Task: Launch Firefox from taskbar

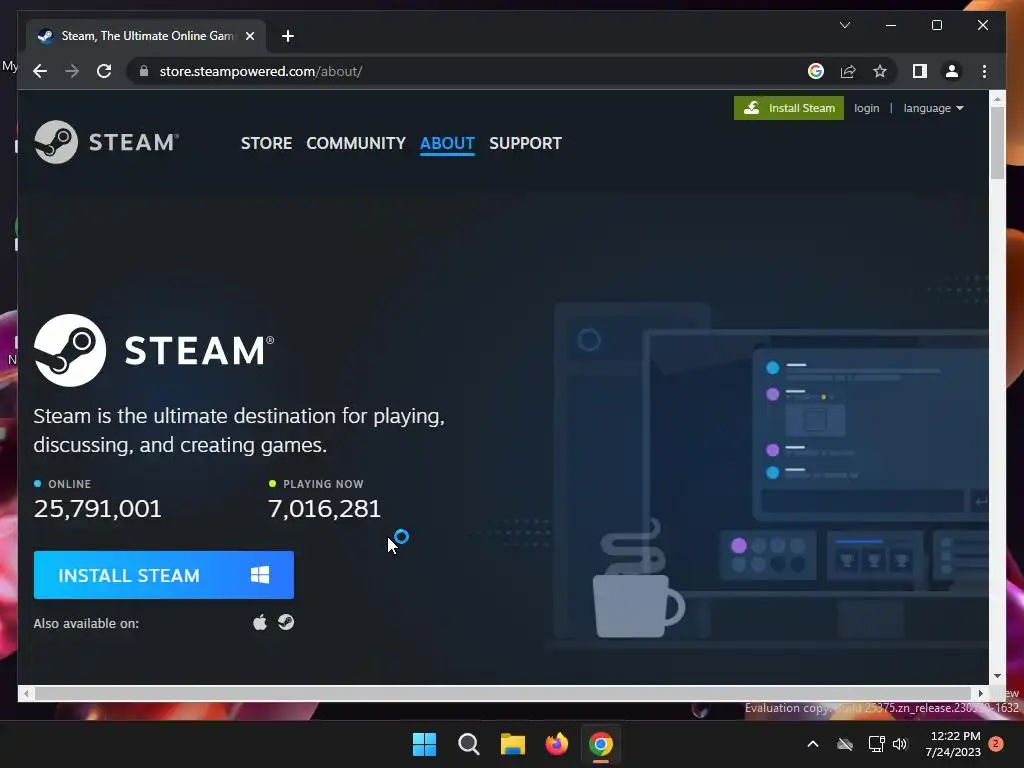Action: [556, 744]
